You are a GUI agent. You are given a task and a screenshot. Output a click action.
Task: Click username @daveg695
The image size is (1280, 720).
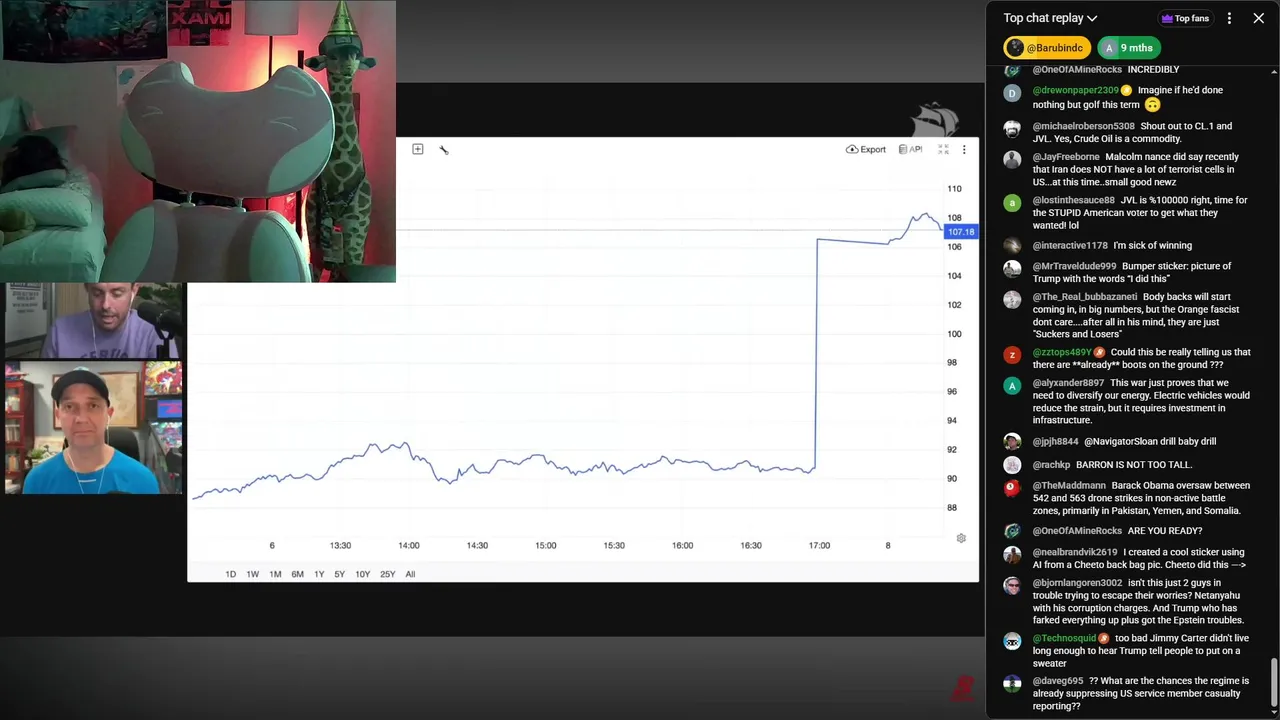pyautogui.click(x=1057, y=681)
